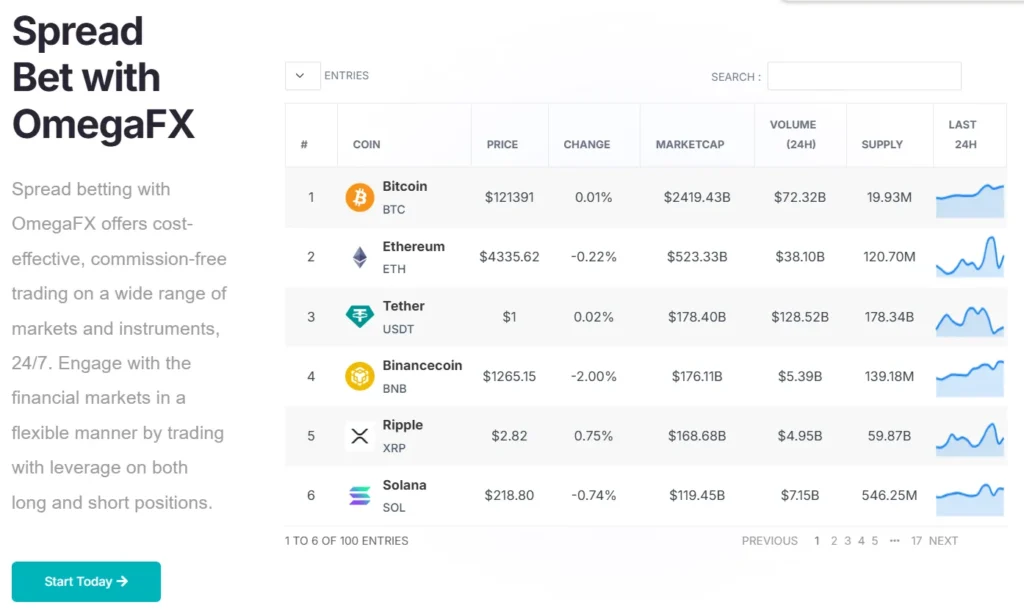Sort by the Change column header
Viewport: 1024px width, 613px height.
pos(586,145)
